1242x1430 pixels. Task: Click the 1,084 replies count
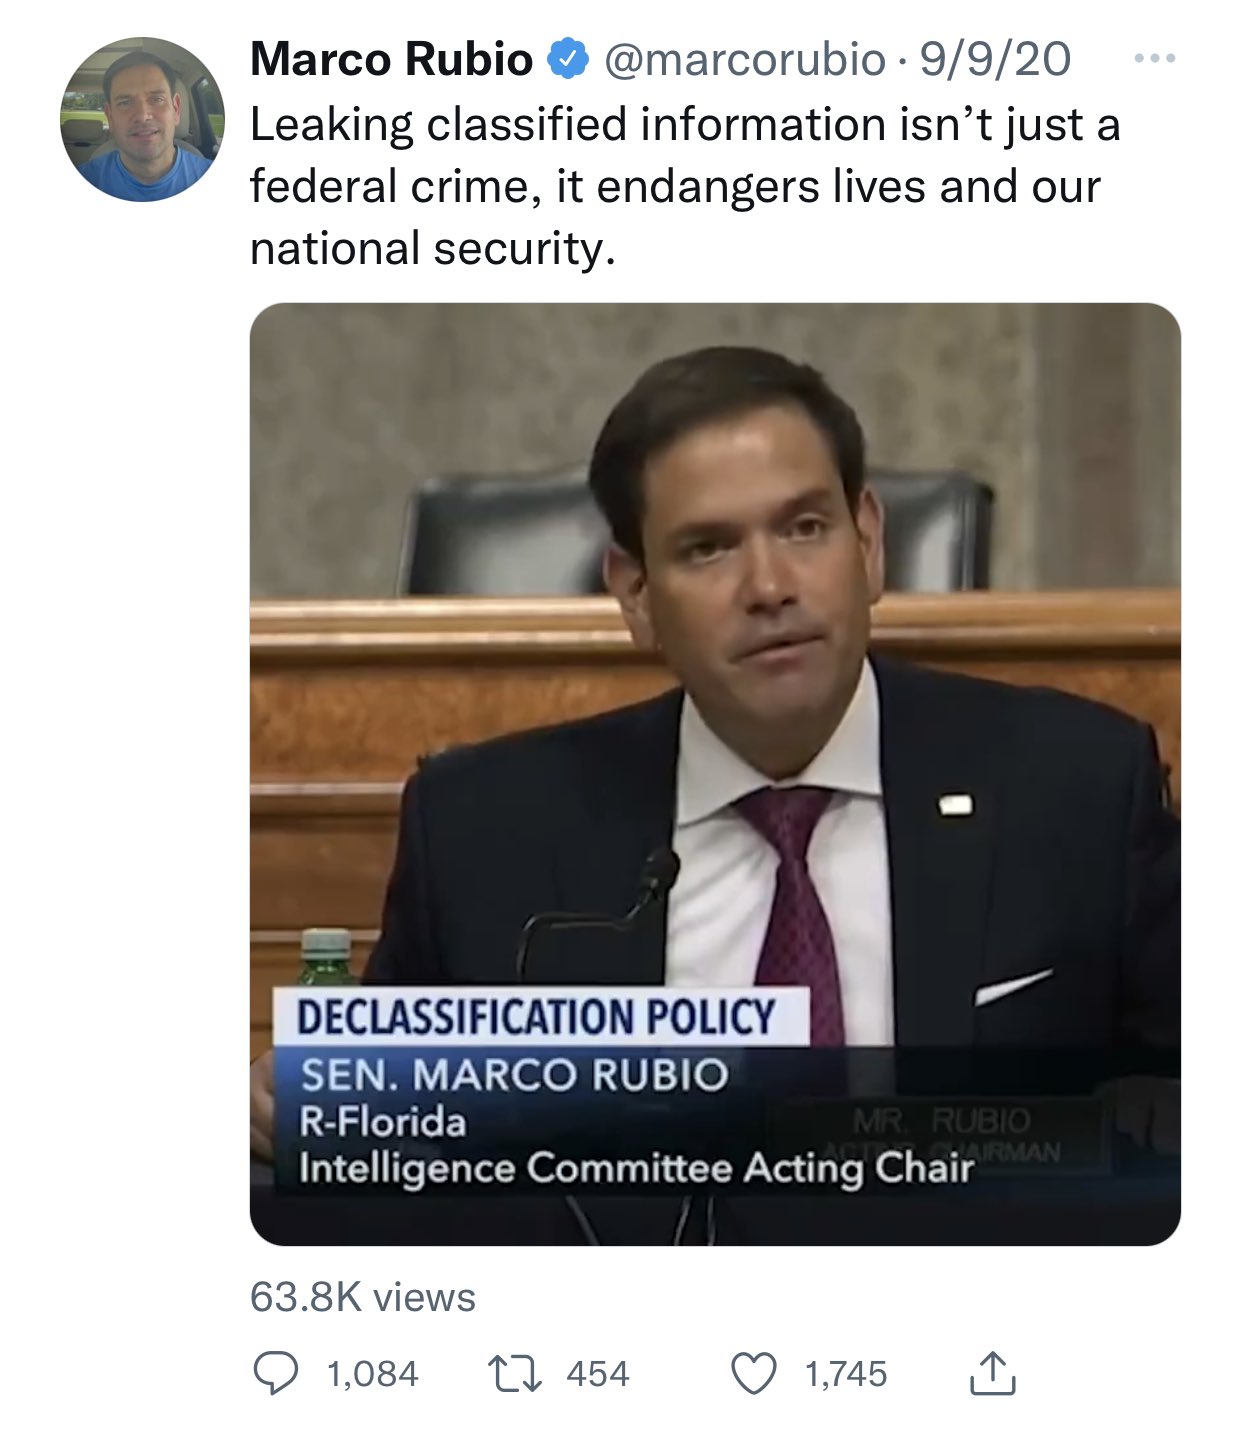372,1374
